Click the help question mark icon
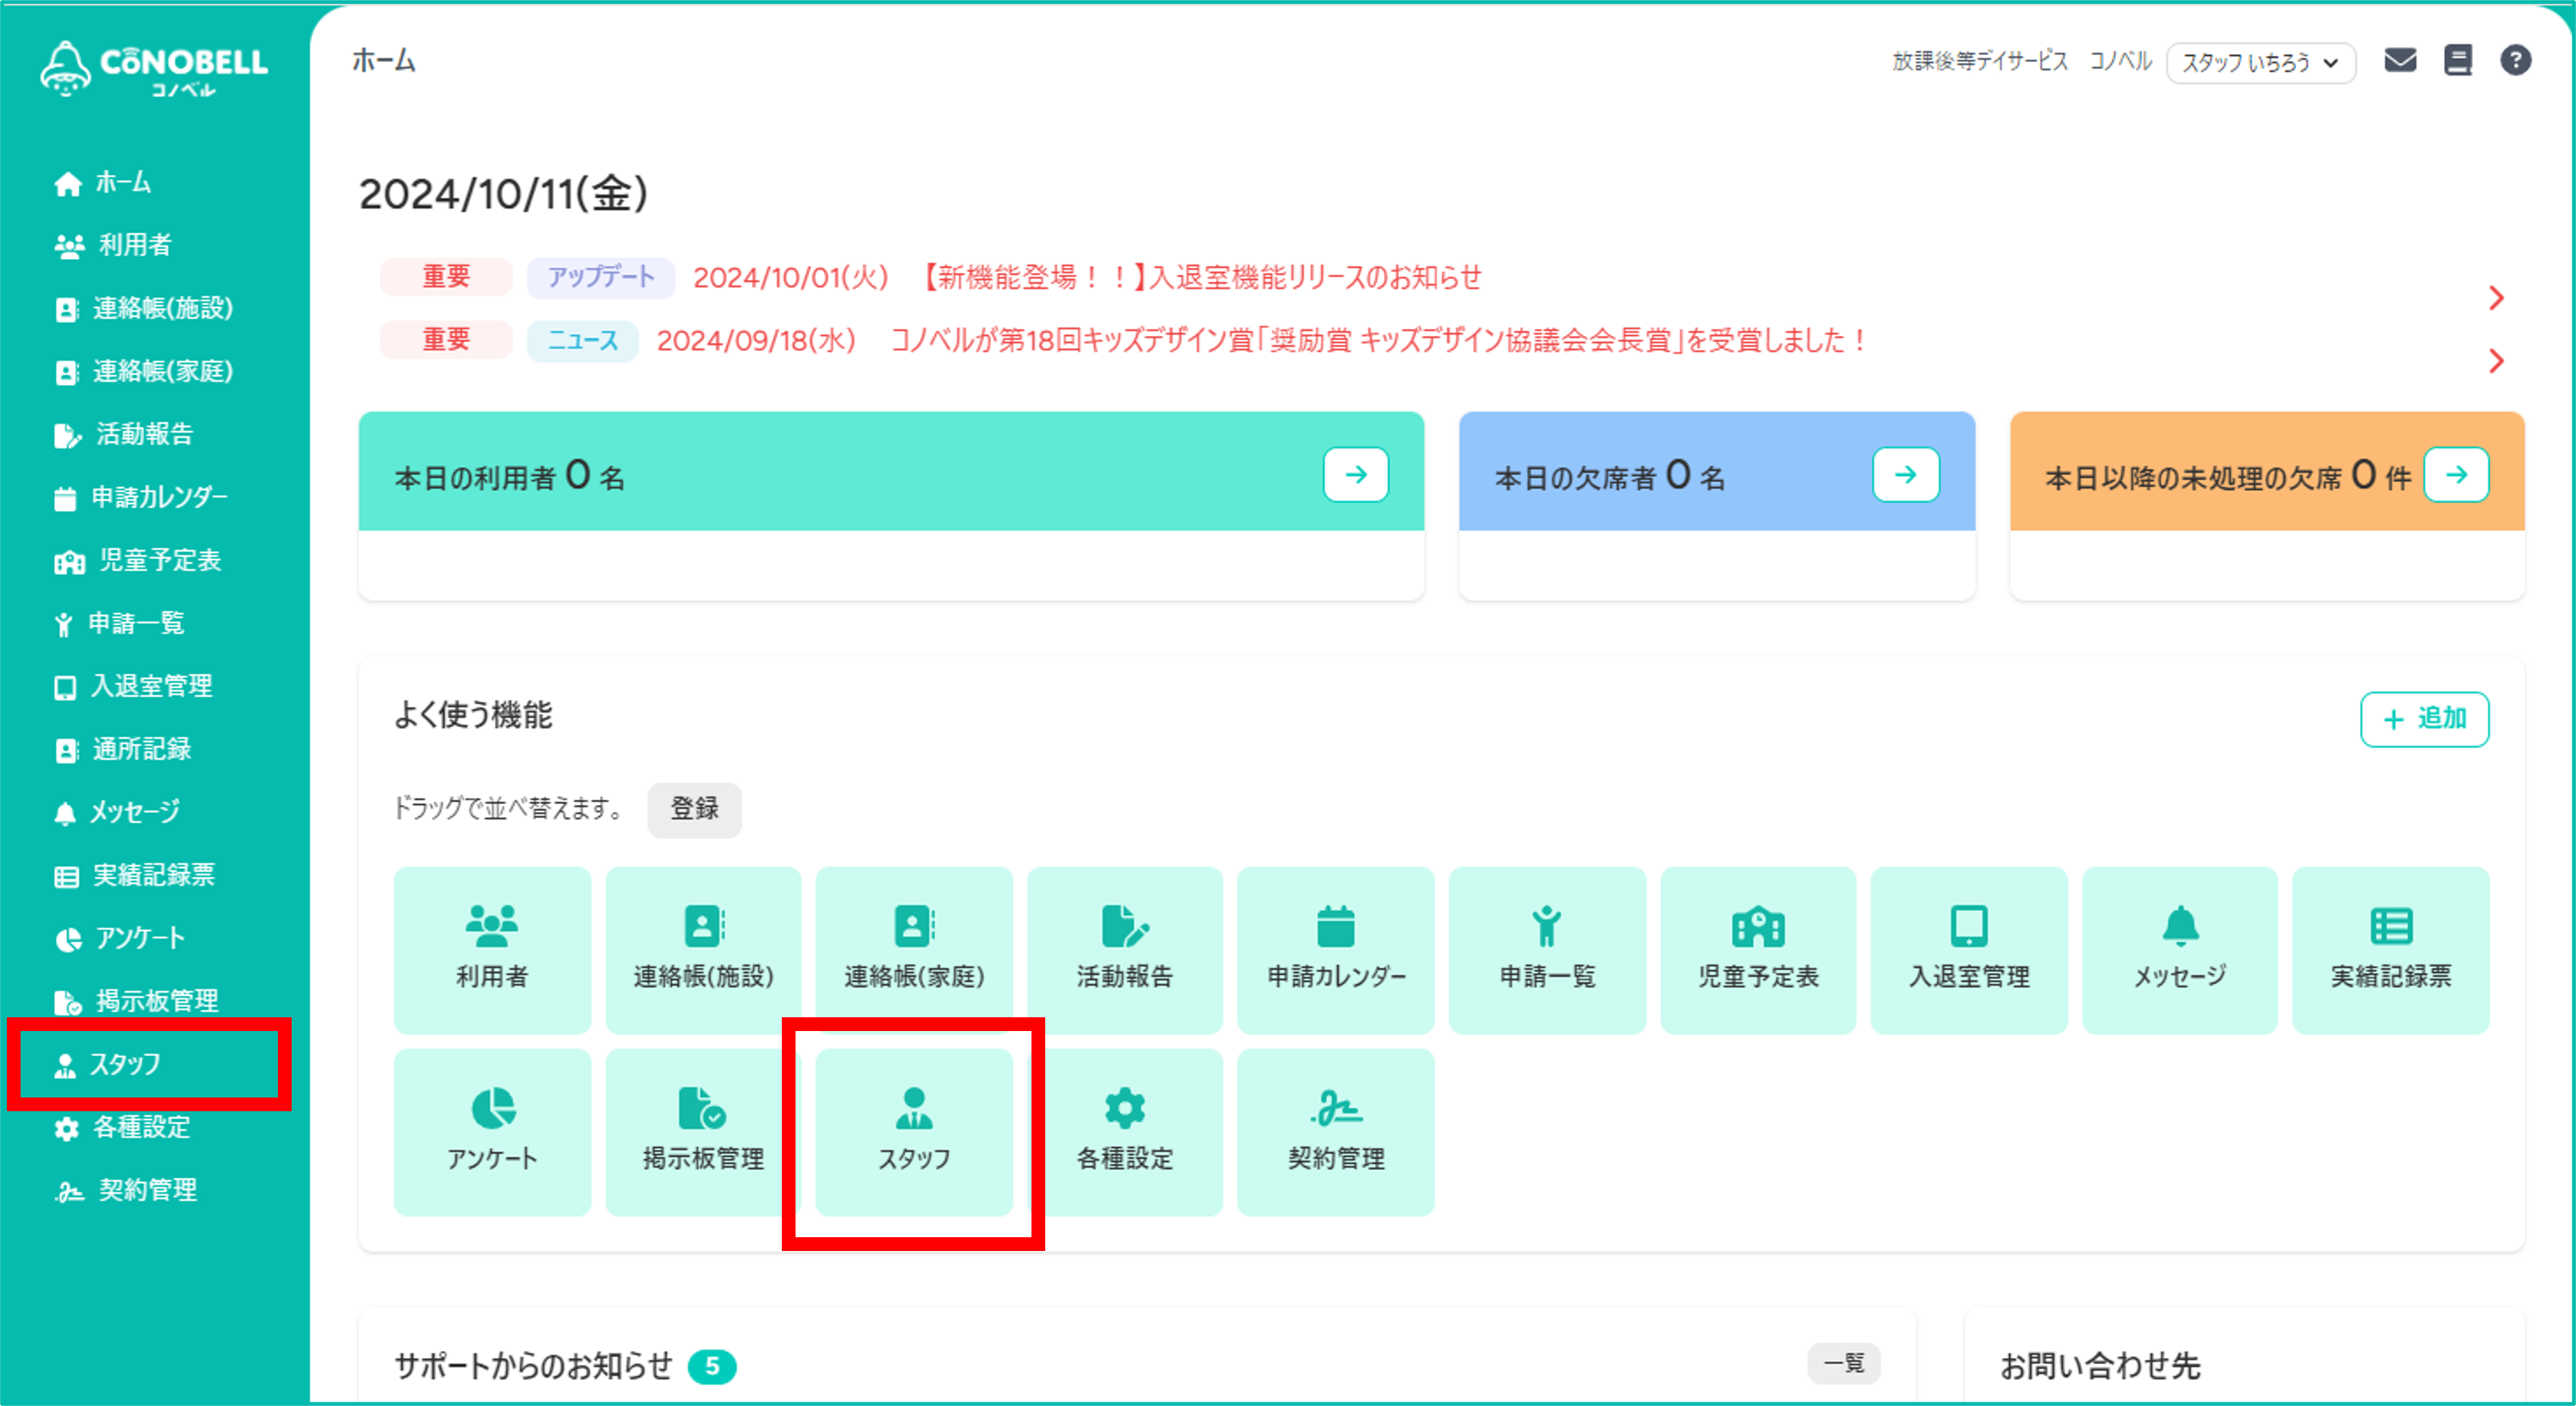Viewport: 2576px width, 1406px height. coord(2516,61)
